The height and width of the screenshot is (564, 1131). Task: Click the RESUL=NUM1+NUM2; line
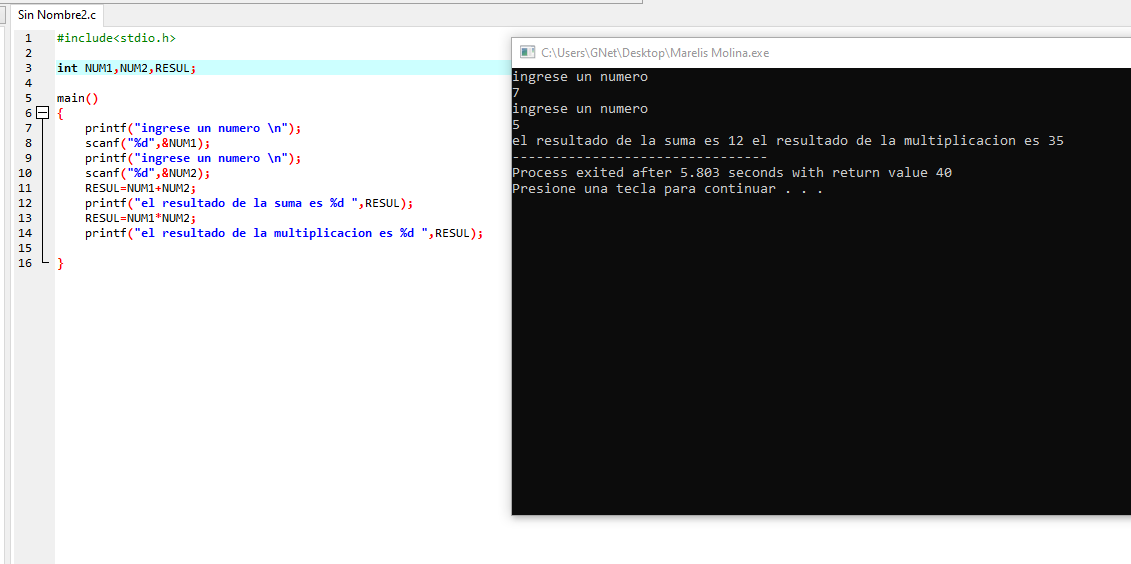tap(140, 188)
